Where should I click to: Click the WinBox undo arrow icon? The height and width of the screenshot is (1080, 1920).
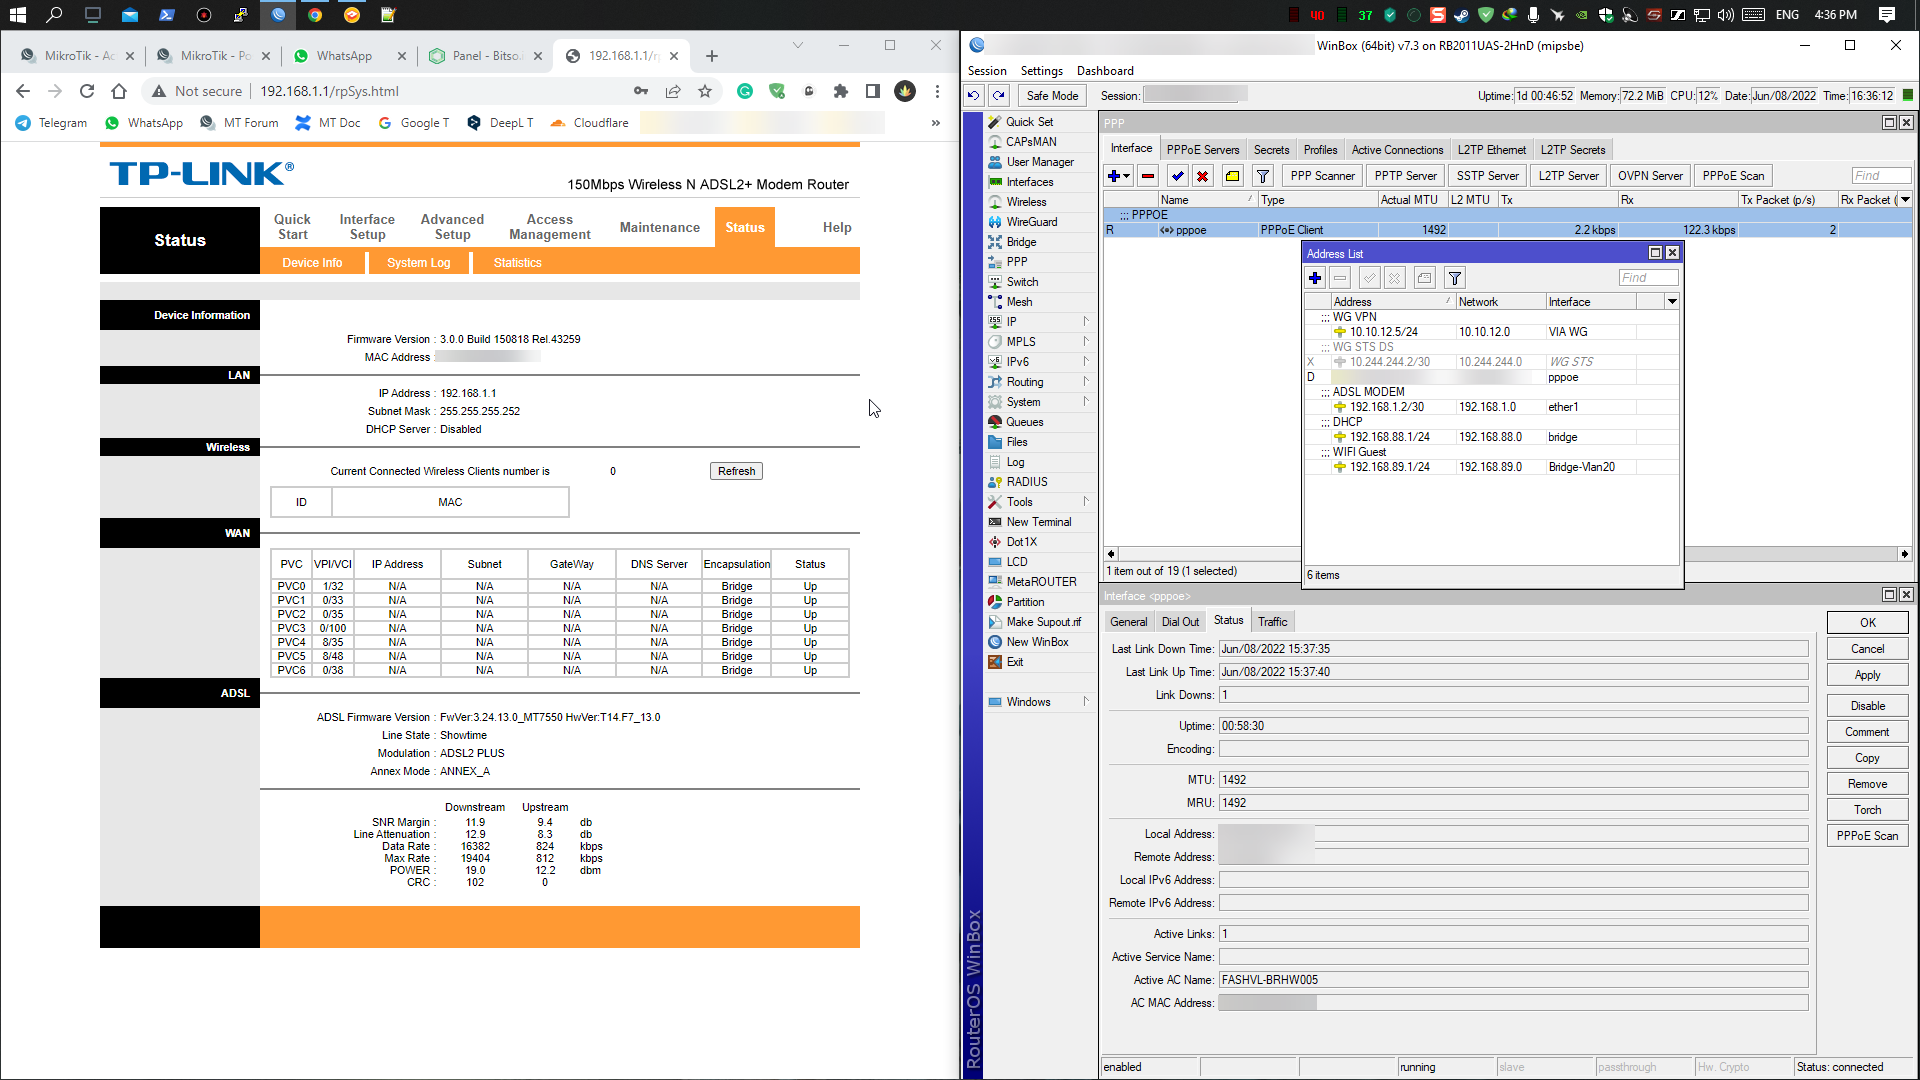click(973, 95)
